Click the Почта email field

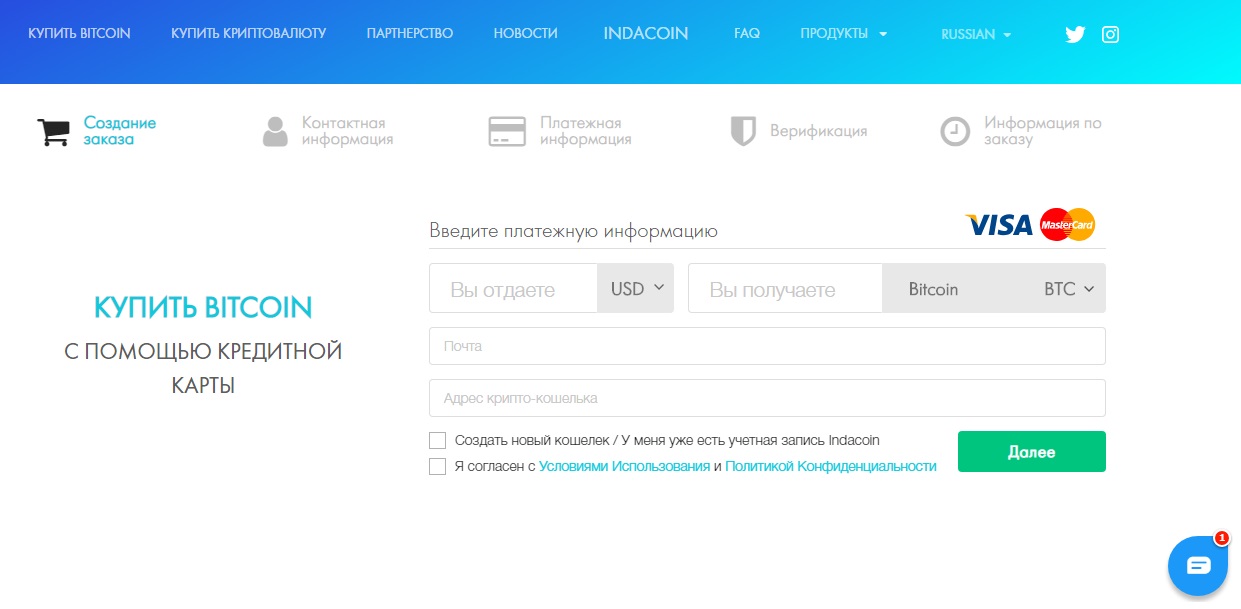(767, 346)
